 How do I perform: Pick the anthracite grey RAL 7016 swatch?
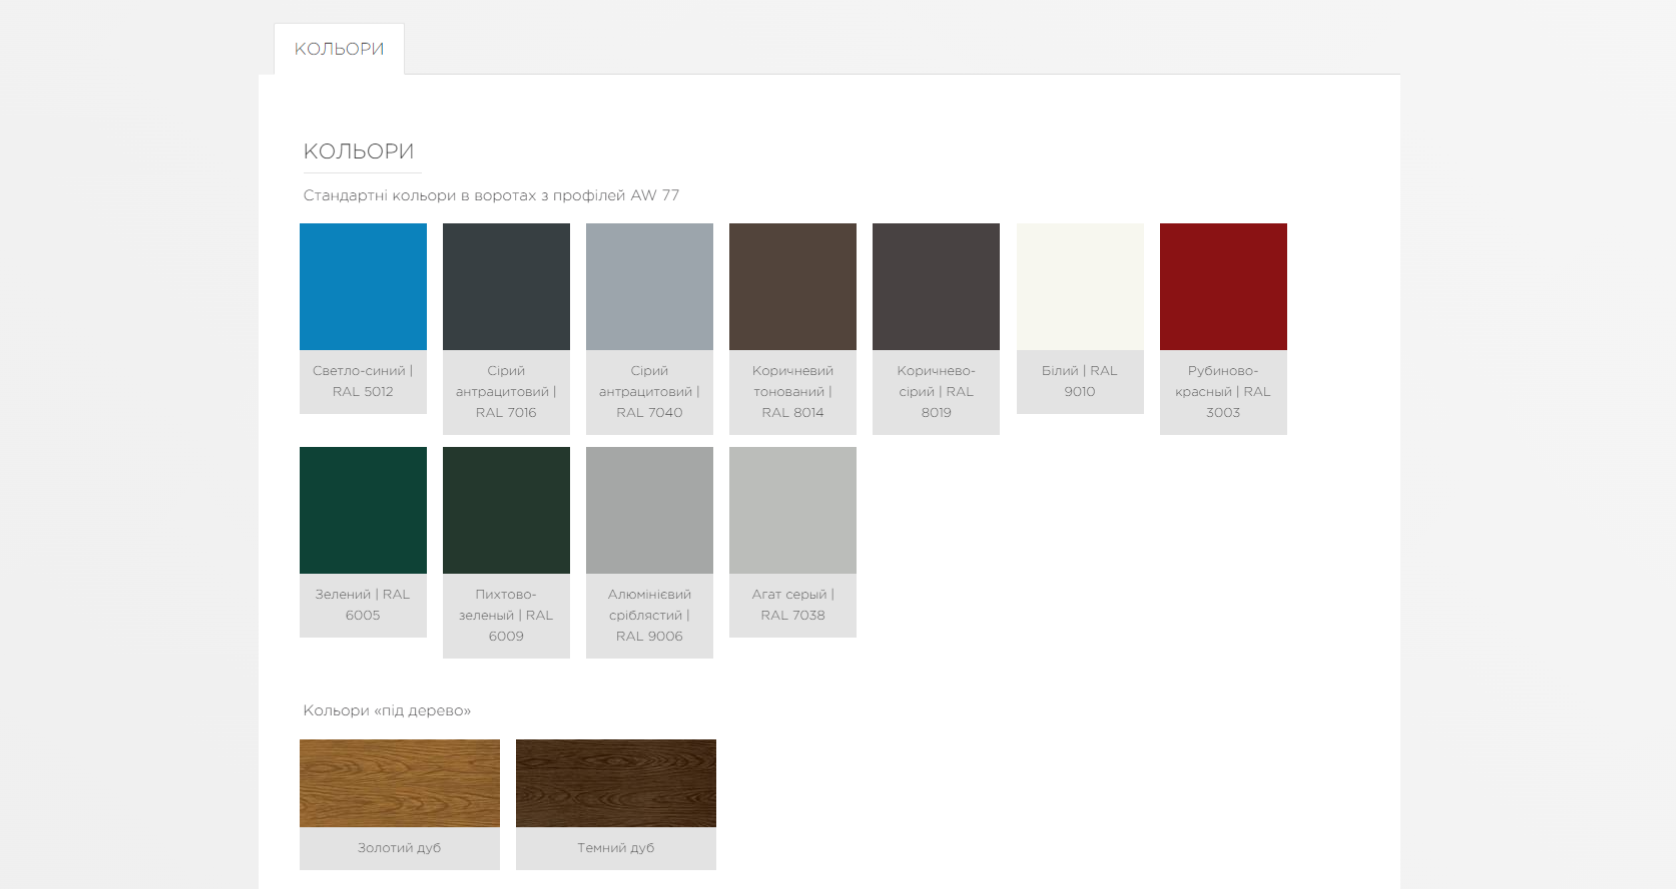pyautogui.click(x=506, y=286)
